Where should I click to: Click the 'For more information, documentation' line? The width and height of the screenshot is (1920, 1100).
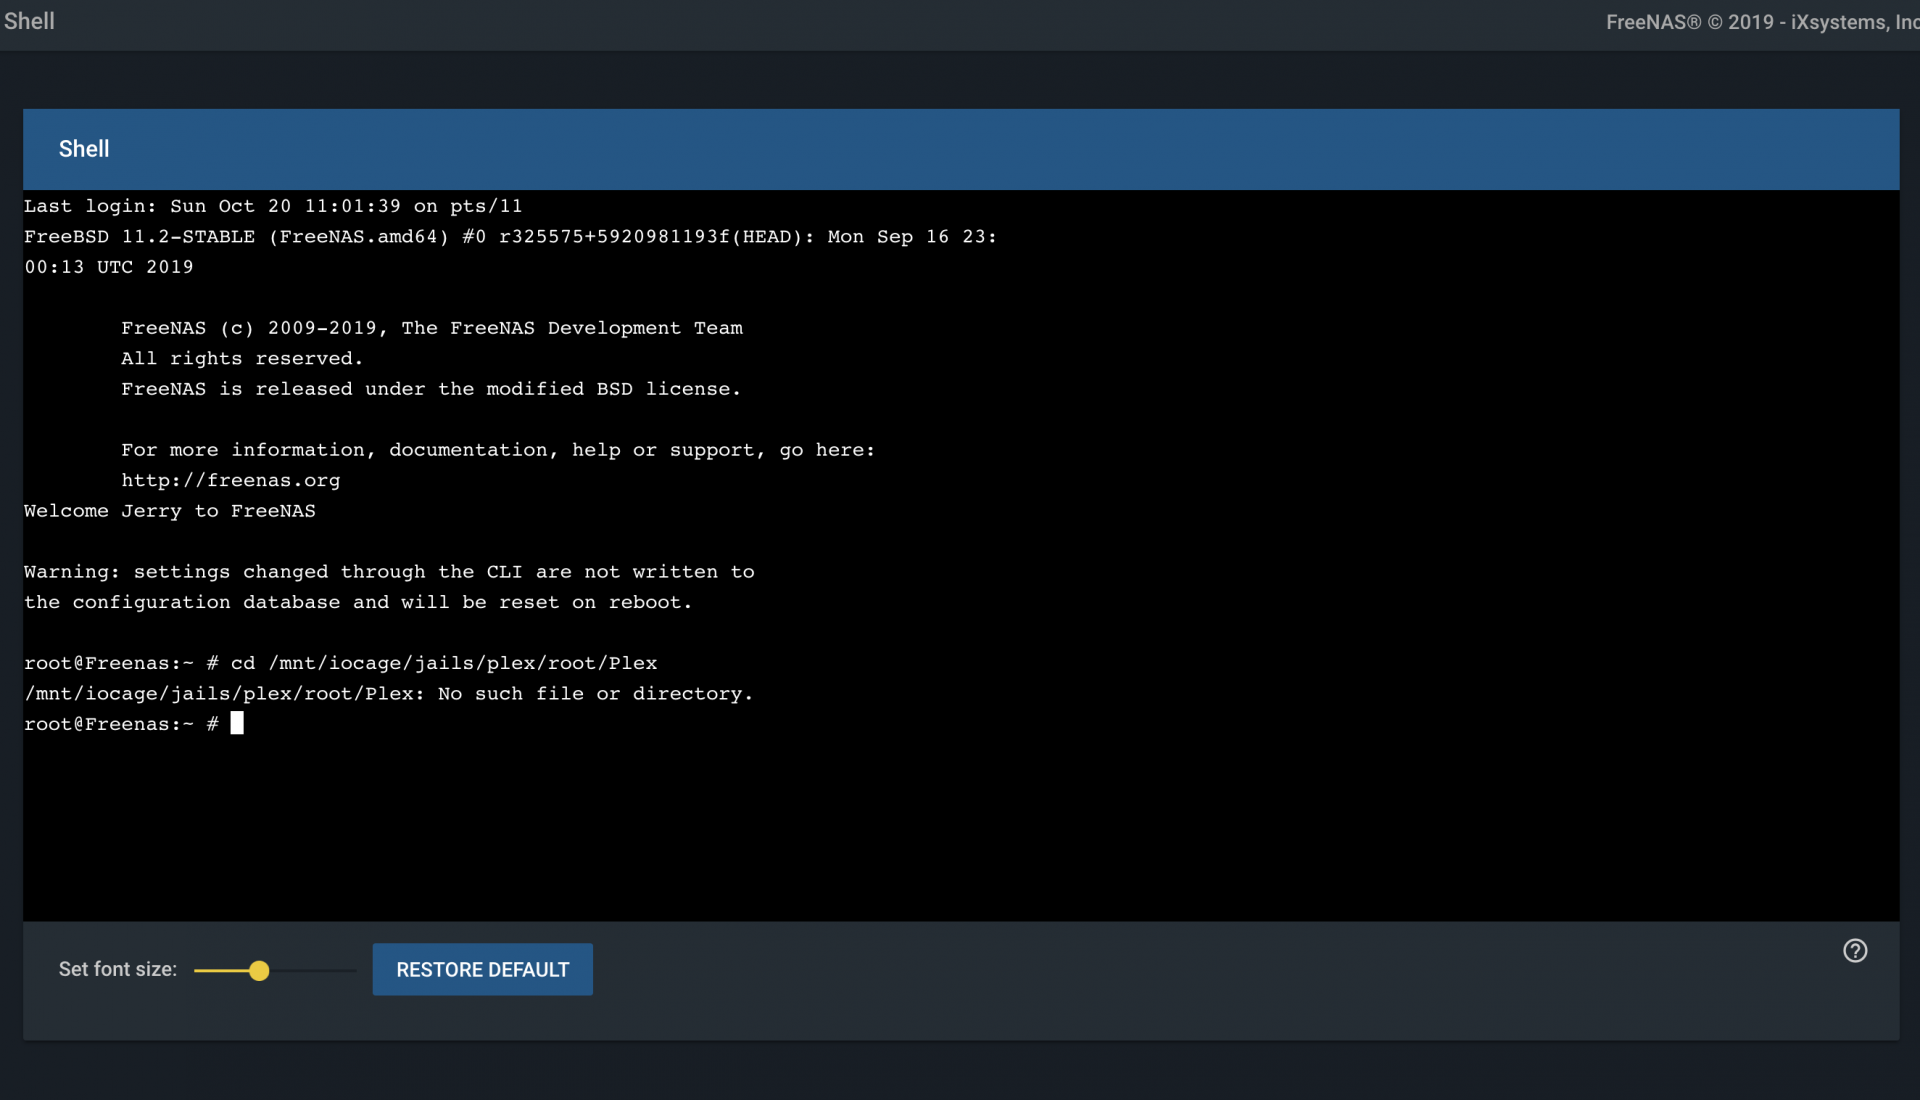coord(498,450)
